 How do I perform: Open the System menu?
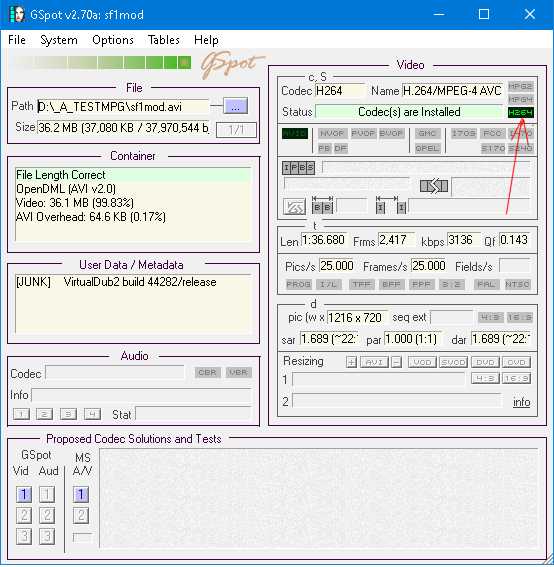[x=59, y=40]
